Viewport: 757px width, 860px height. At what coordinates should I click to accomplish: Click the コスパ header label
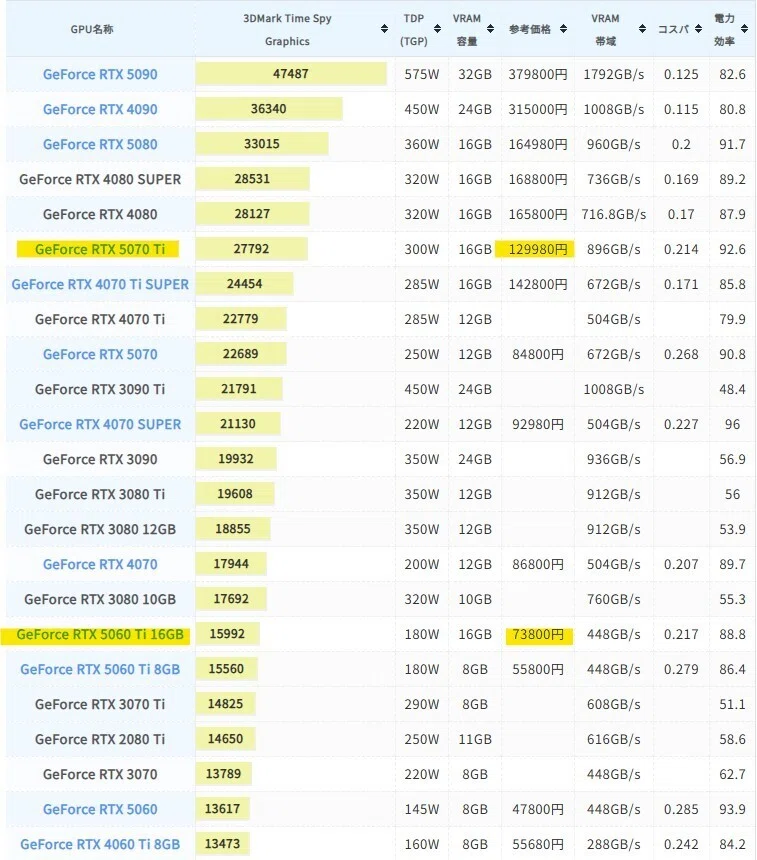click(673, 29)
